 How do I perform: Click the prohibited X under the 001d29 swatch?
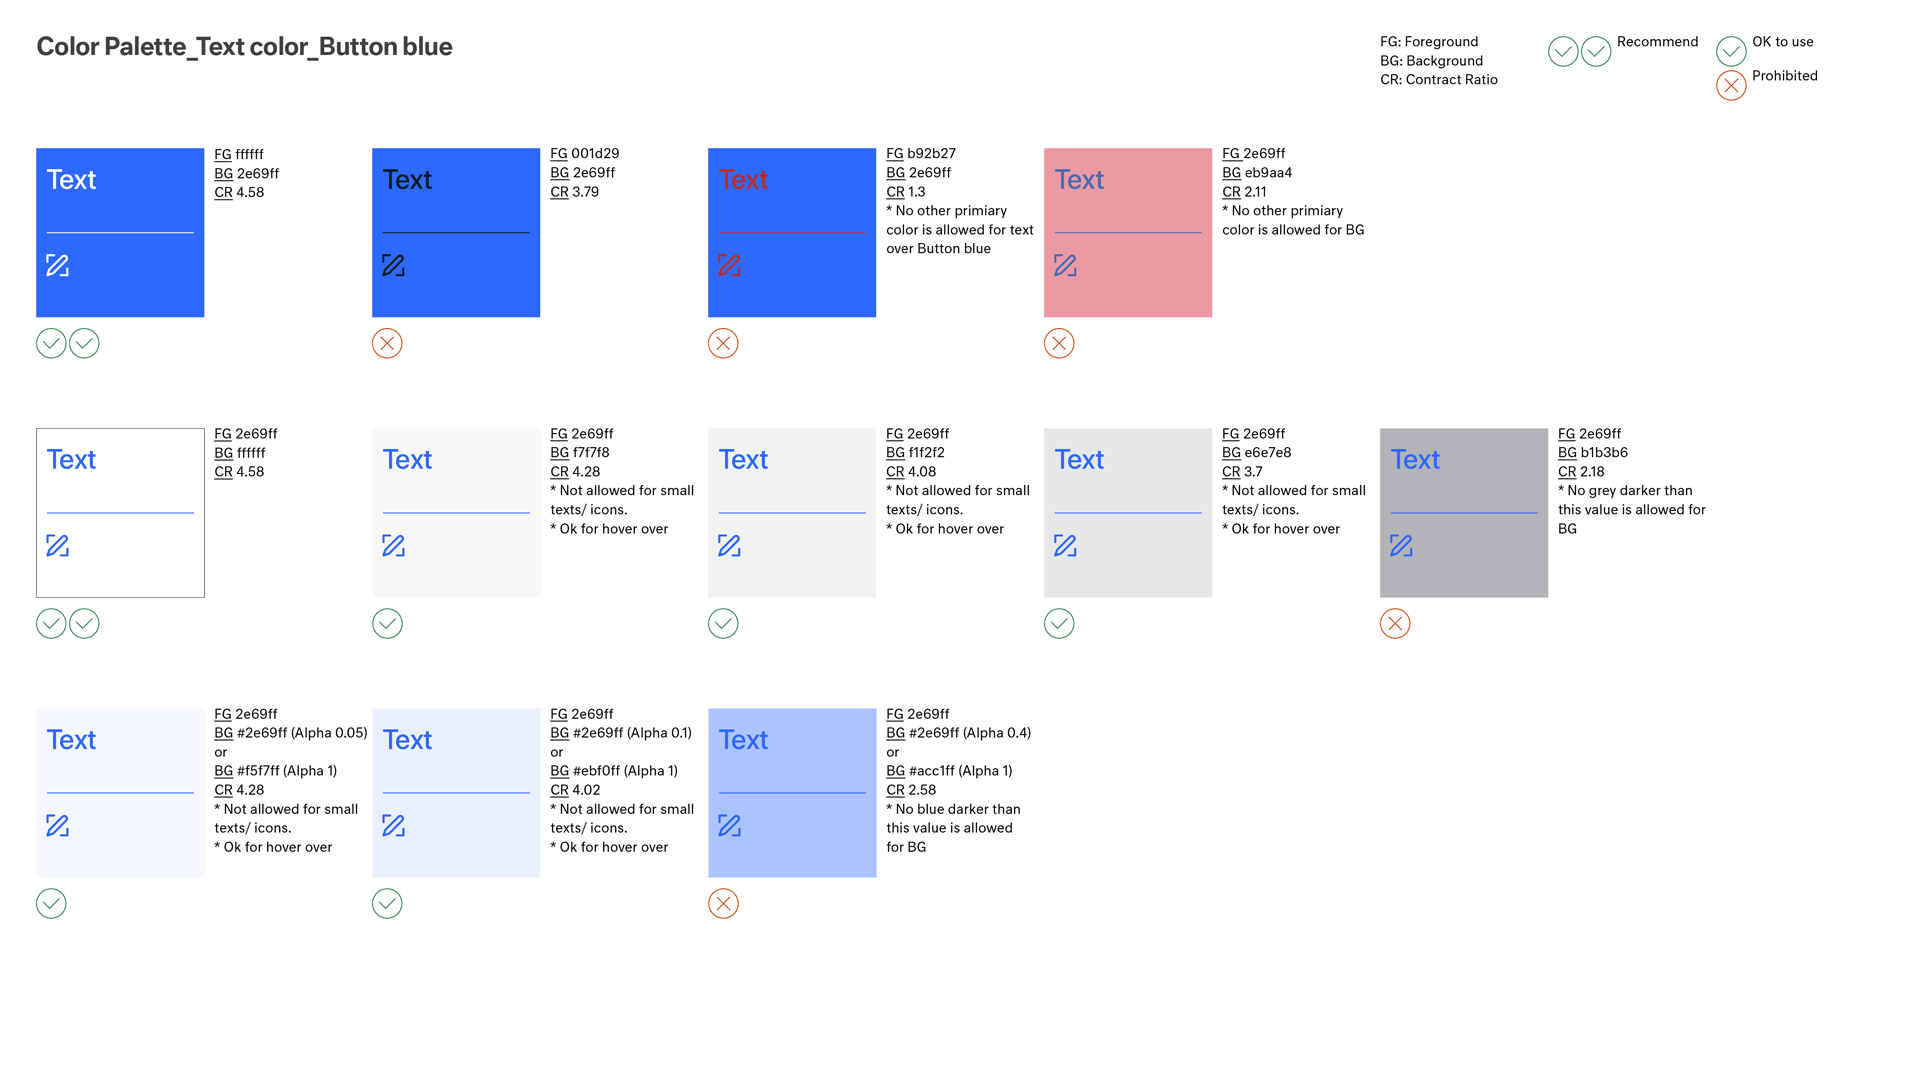[x=387, y=343]
